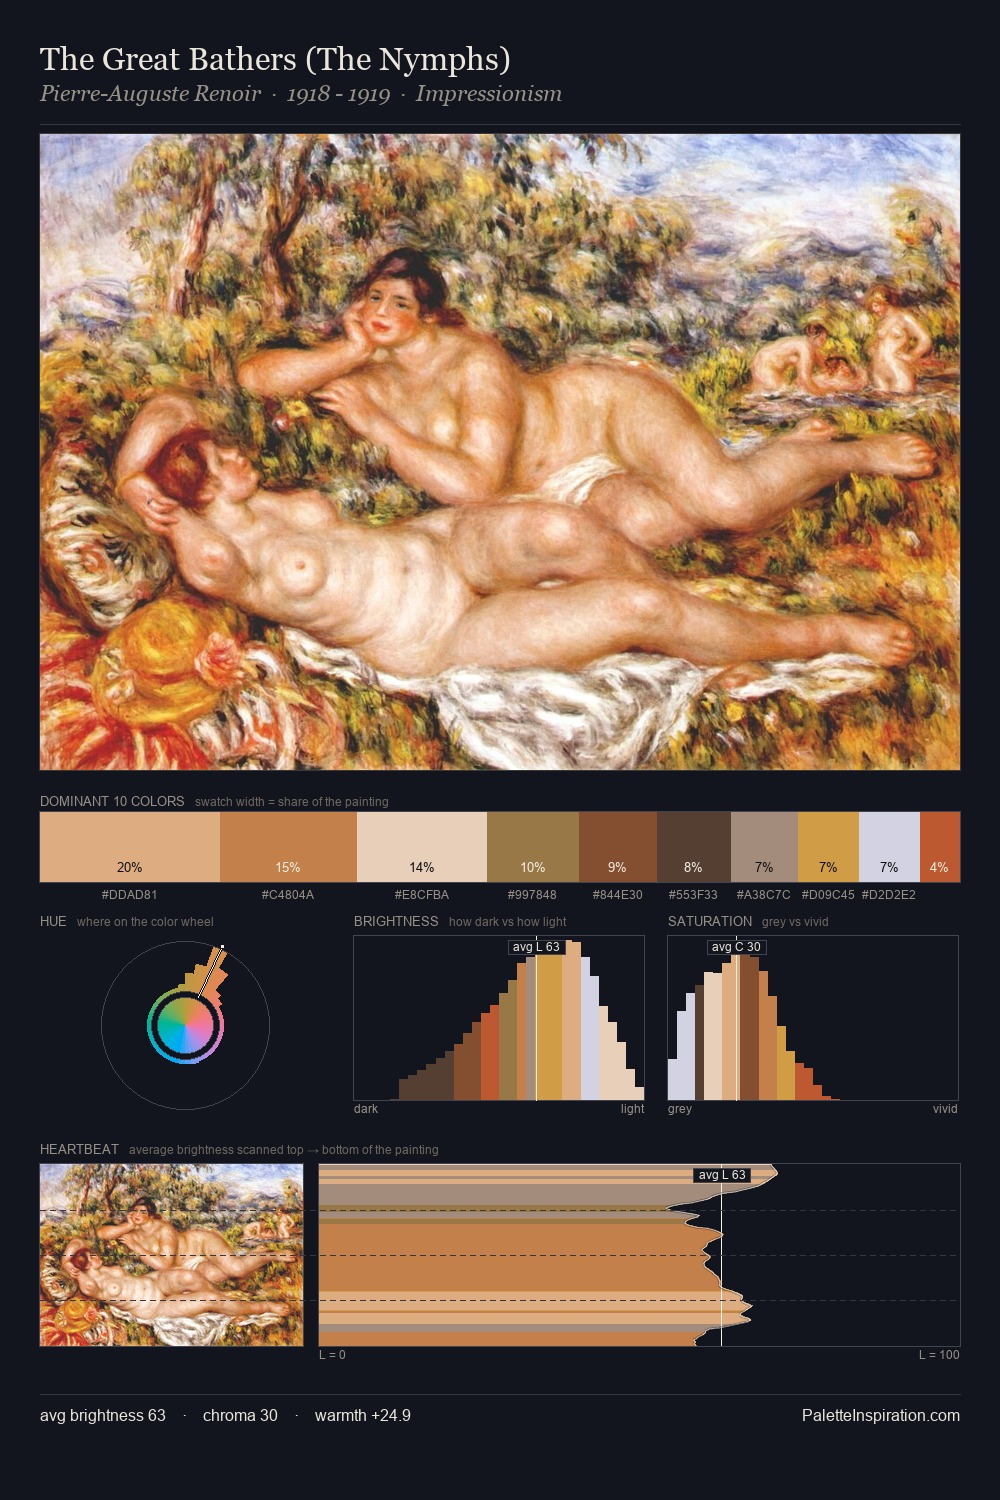Select the 7% golden swatch #D09C45
This screenshot has height=1500, width=1000.
tap(828, 847)
